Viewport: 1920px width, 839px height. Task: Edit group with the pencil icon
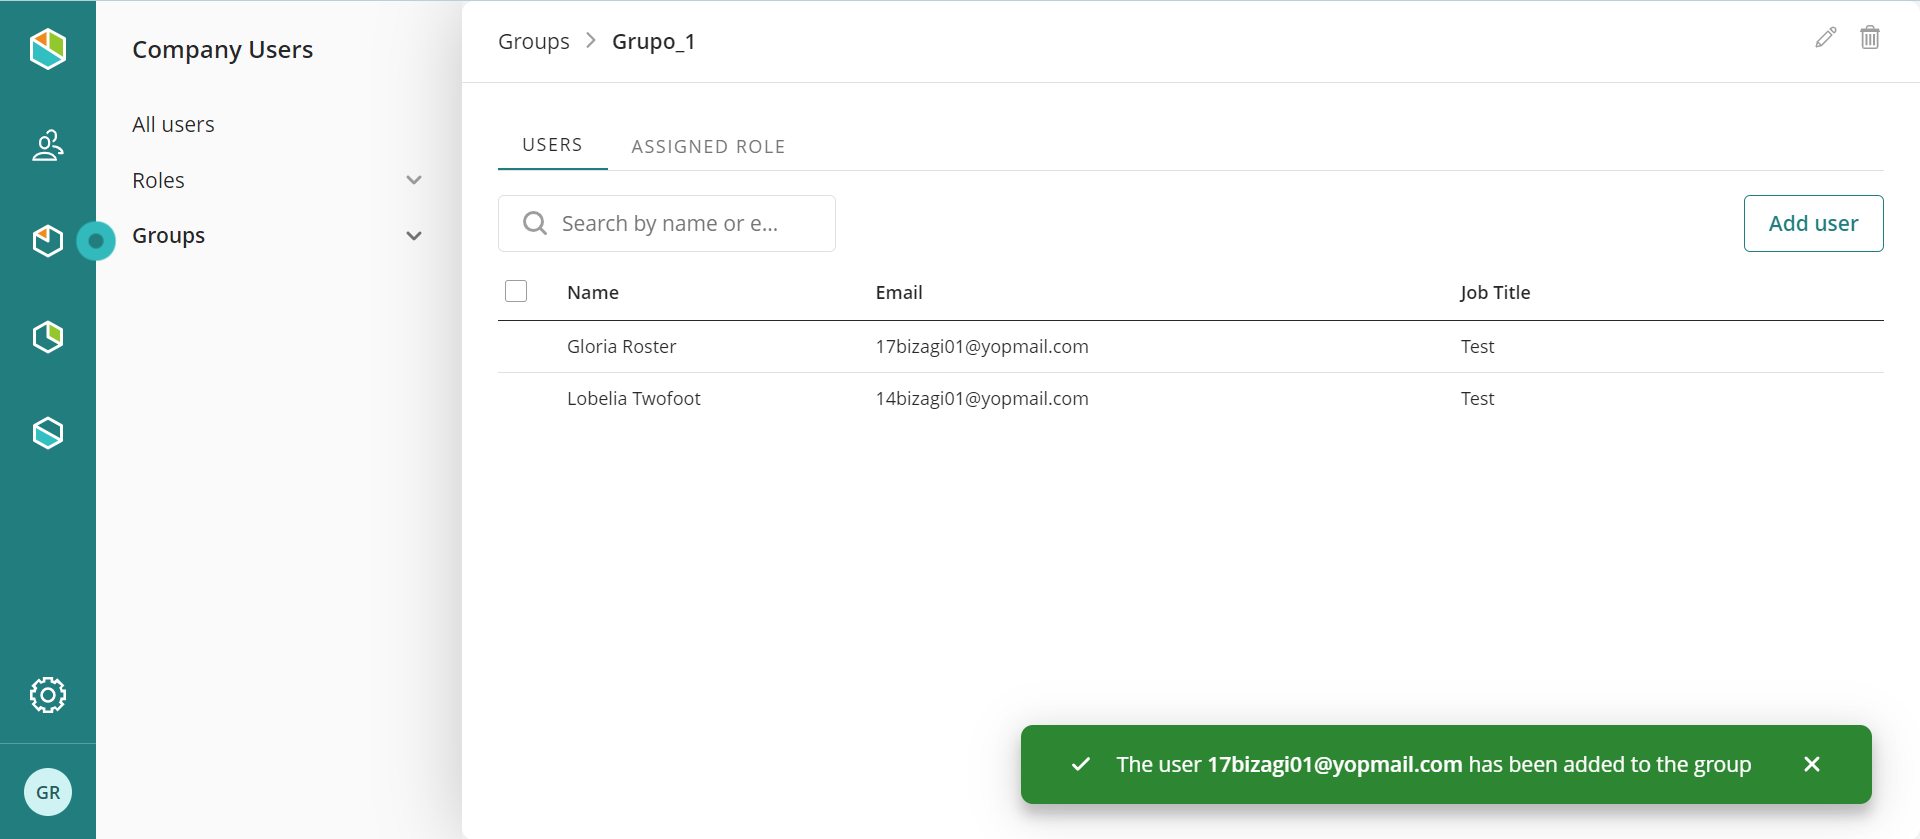point(1826,38)
